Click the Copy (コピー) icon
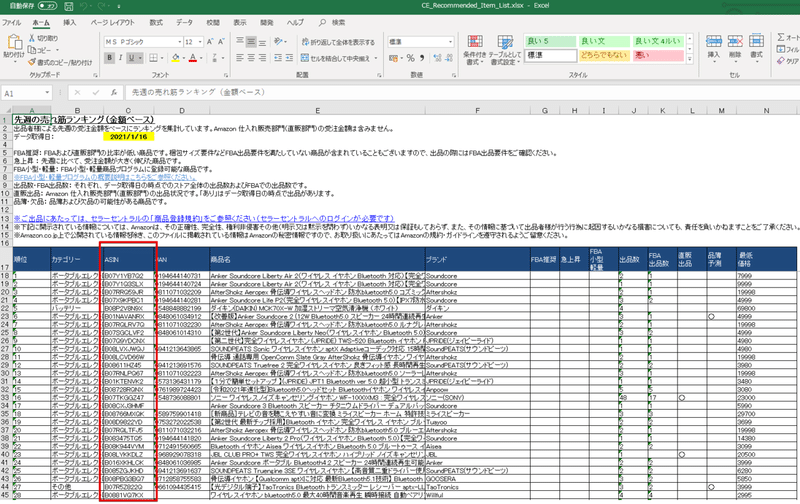The width and height of the screenshot is (800, 504). tap(32, 50)
